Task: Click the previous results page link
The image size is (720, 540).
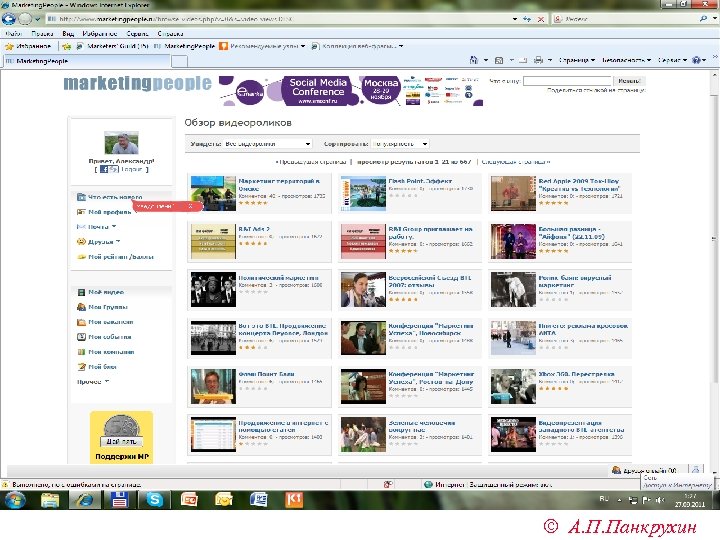Action: click(x=311, y=162)
